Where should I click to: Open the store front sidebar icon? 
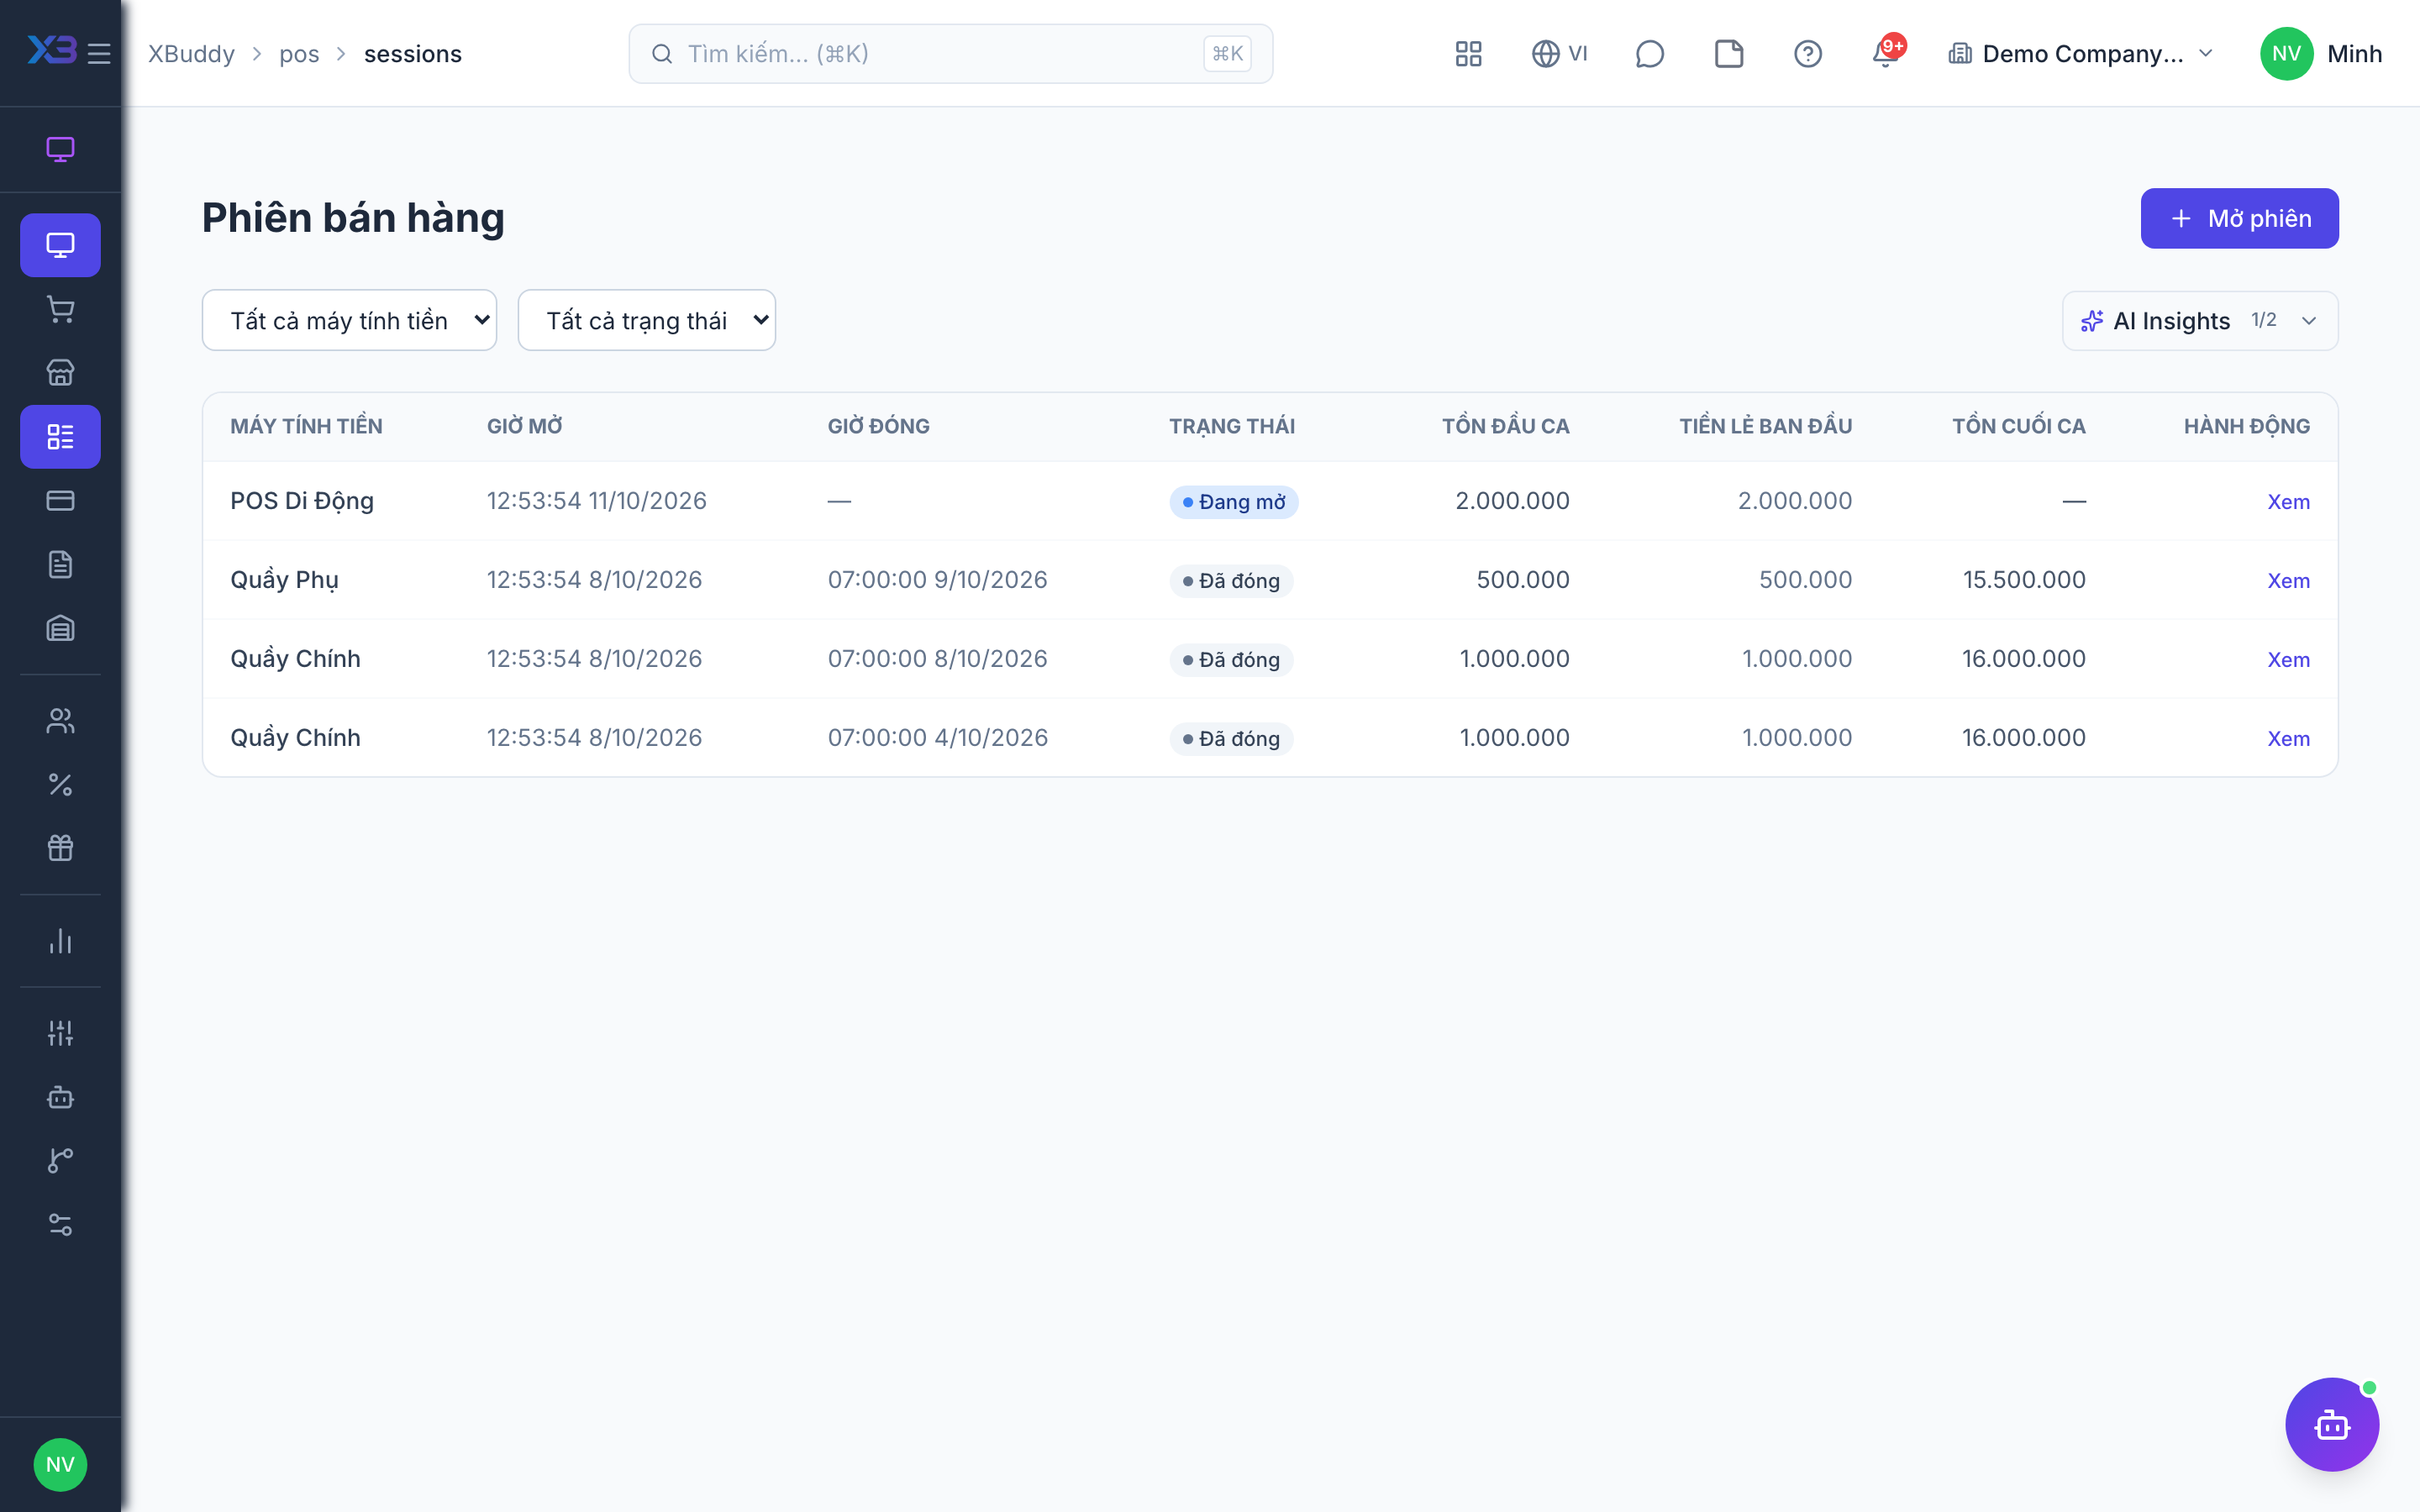[x=60, y=373]
